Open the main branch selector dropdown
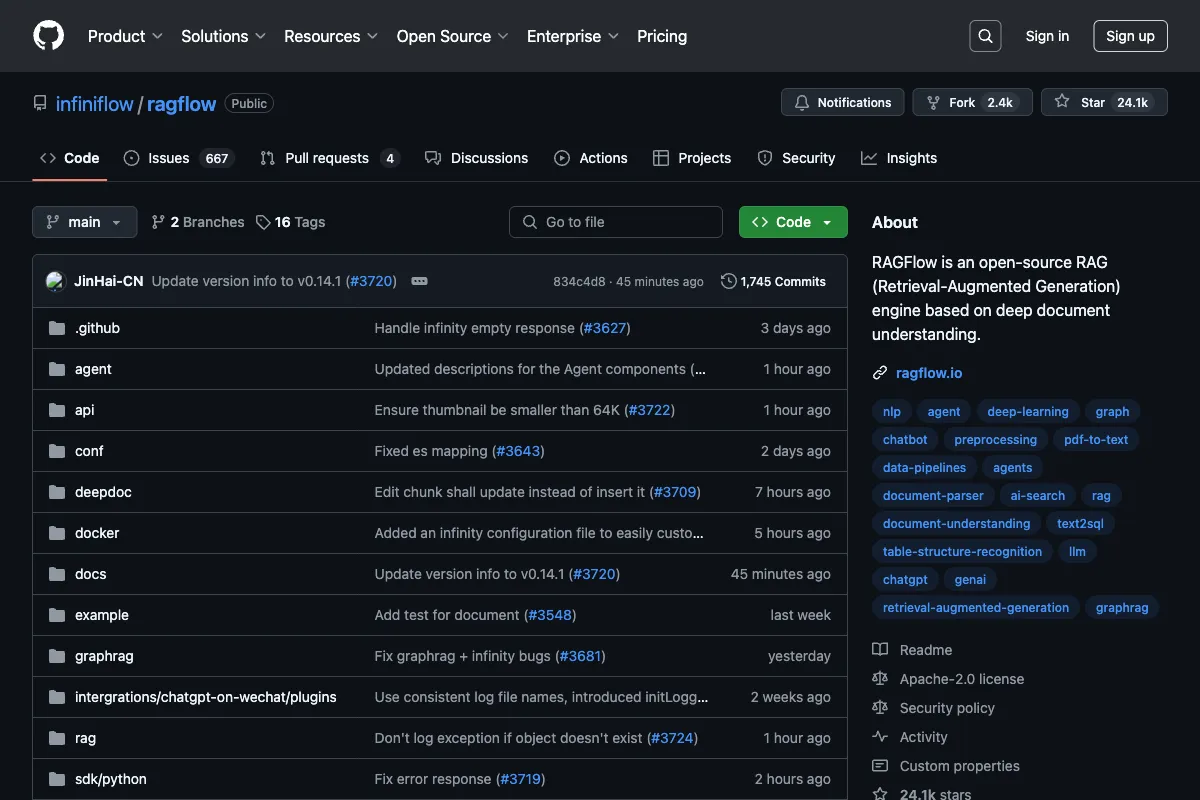 [85, 222]
